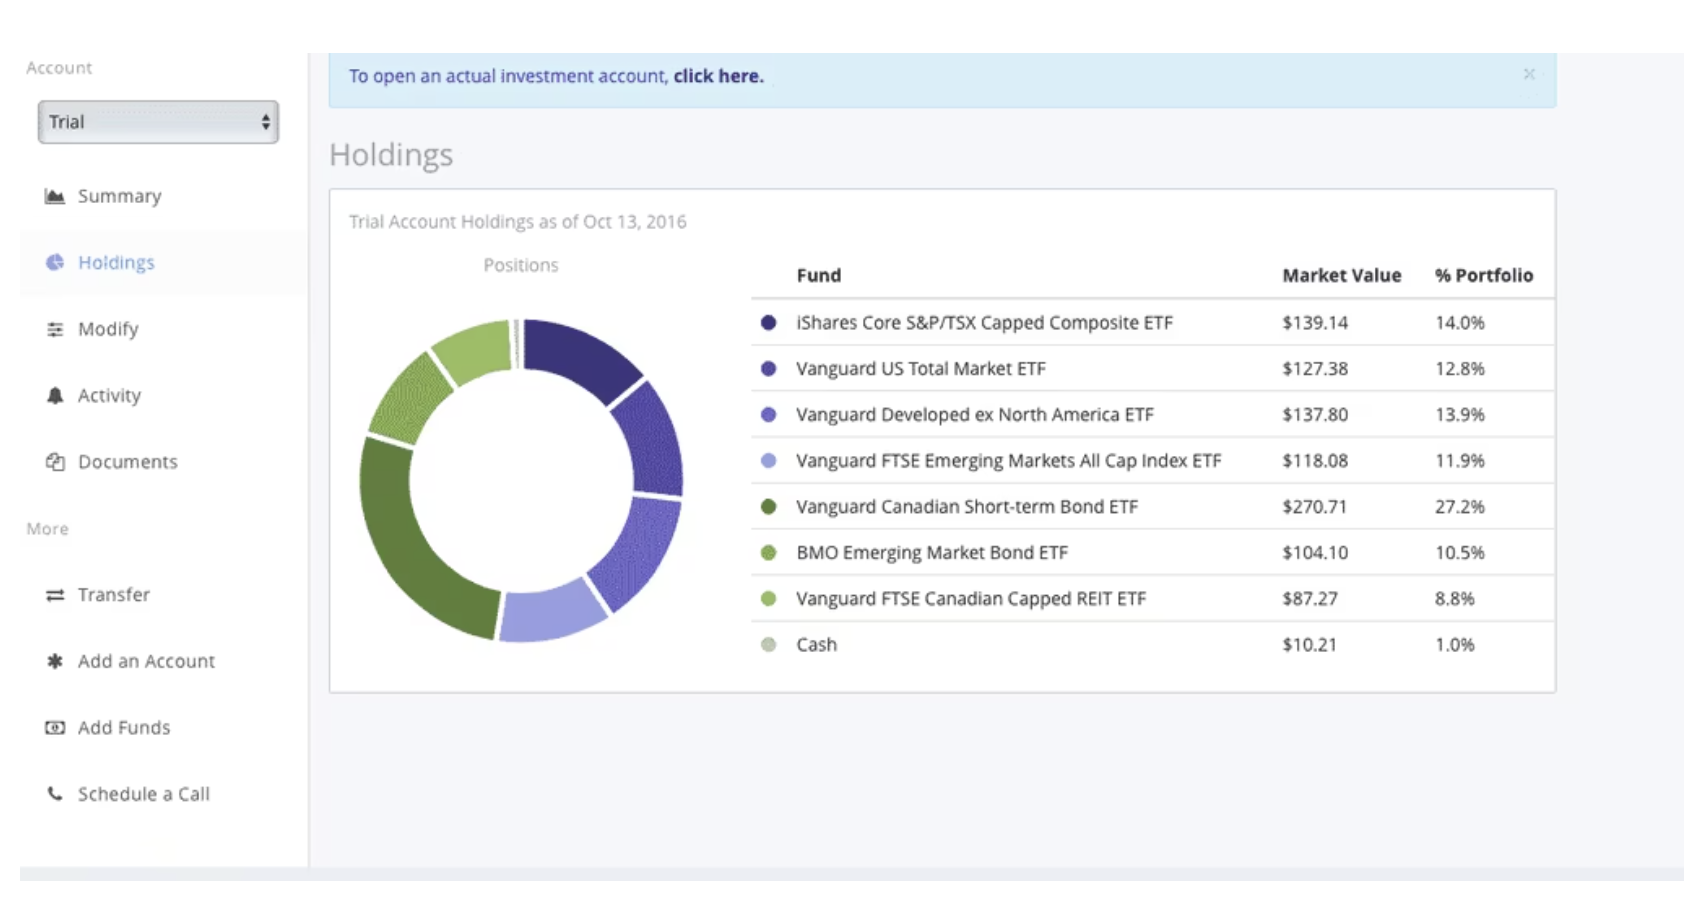Choose Add an Account
The height and width of the screenshot is (922, 1708).
click(146, 661)
